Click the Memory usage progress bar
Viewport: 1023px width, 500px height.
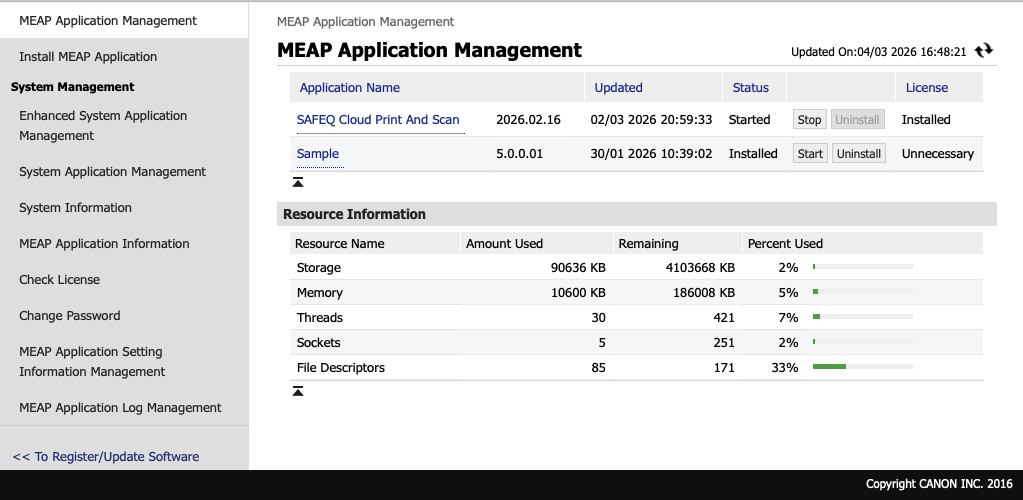click(x=863, y=291)
